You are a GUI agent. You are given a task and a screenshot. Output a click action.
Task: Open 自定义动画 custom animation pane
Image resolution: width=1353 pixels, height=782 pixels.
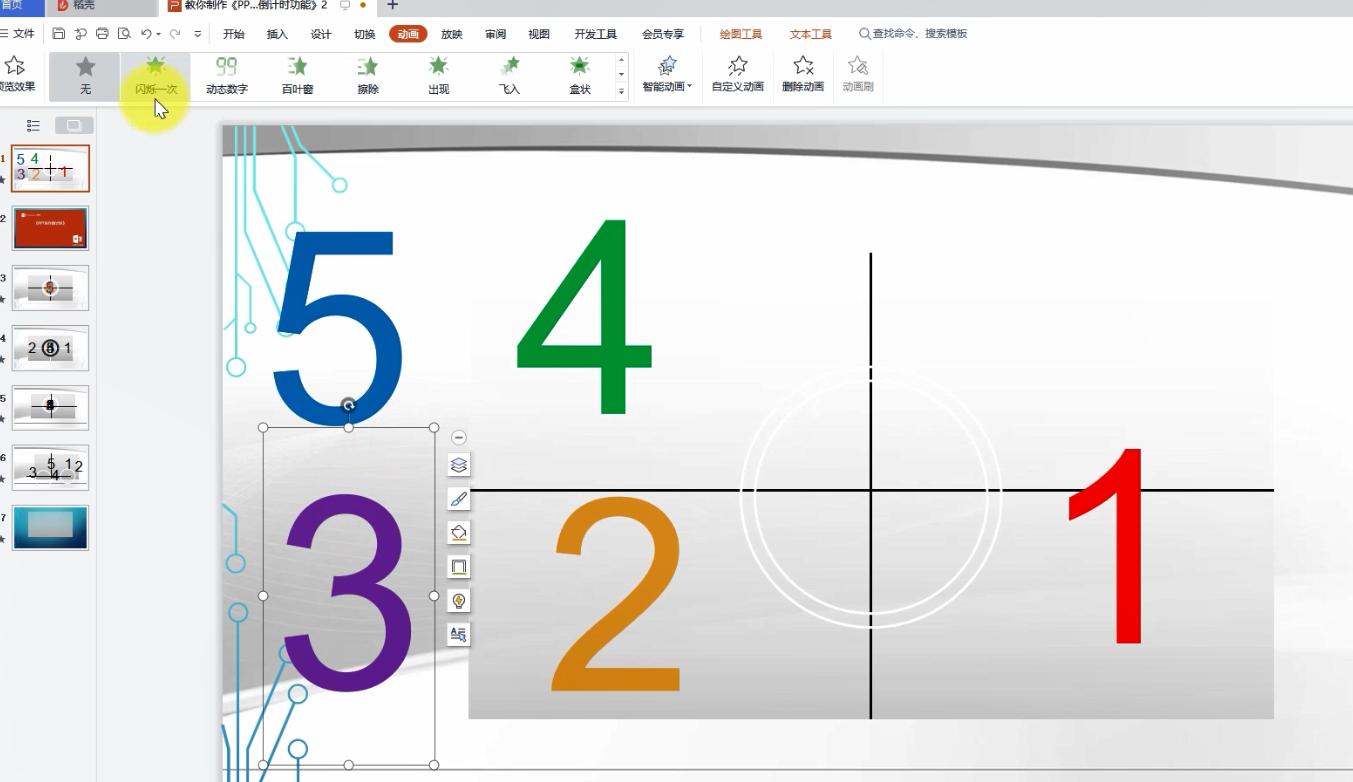(738, 75)
